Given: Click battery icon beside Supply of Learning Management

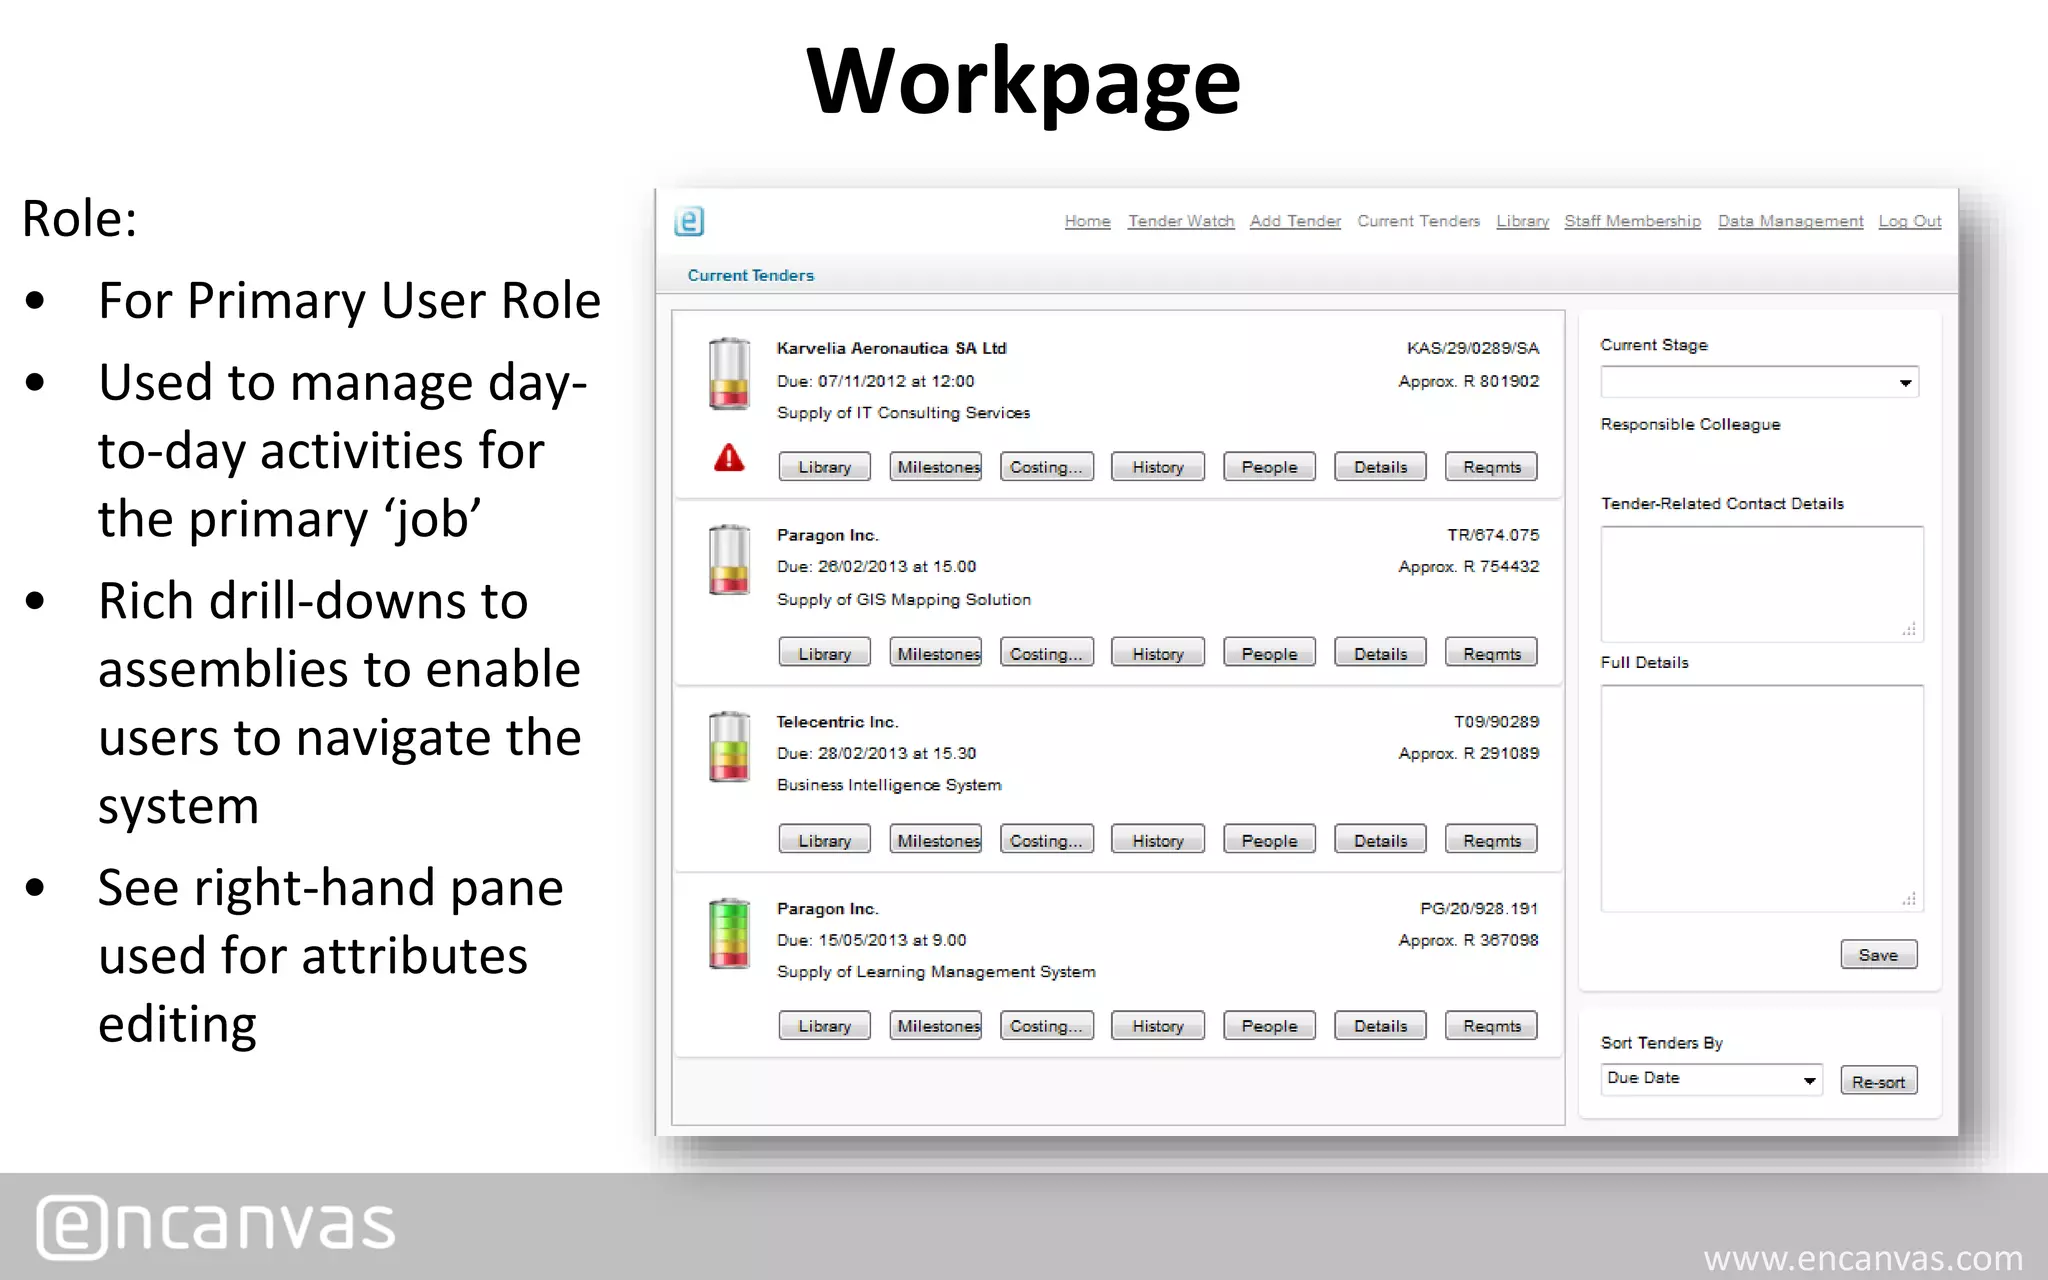Looking at the screenshot, I should coord(729,933).
